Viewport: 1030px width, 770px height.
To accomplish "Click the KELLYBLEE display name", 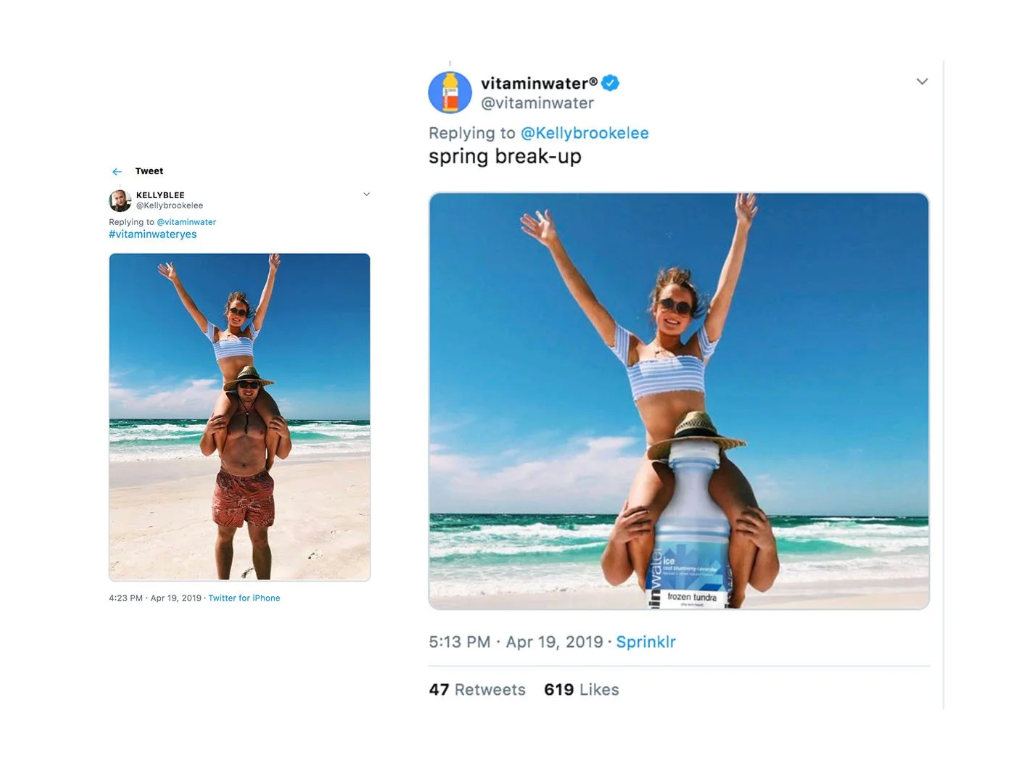I will (x=160, y=195).
